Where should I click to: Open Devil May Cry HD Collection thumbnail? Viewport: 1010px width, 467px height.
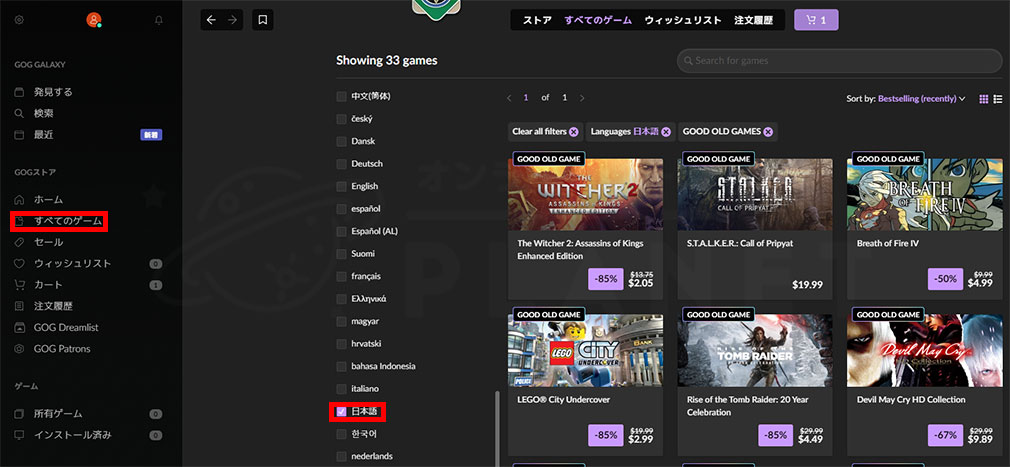[924, 350]
